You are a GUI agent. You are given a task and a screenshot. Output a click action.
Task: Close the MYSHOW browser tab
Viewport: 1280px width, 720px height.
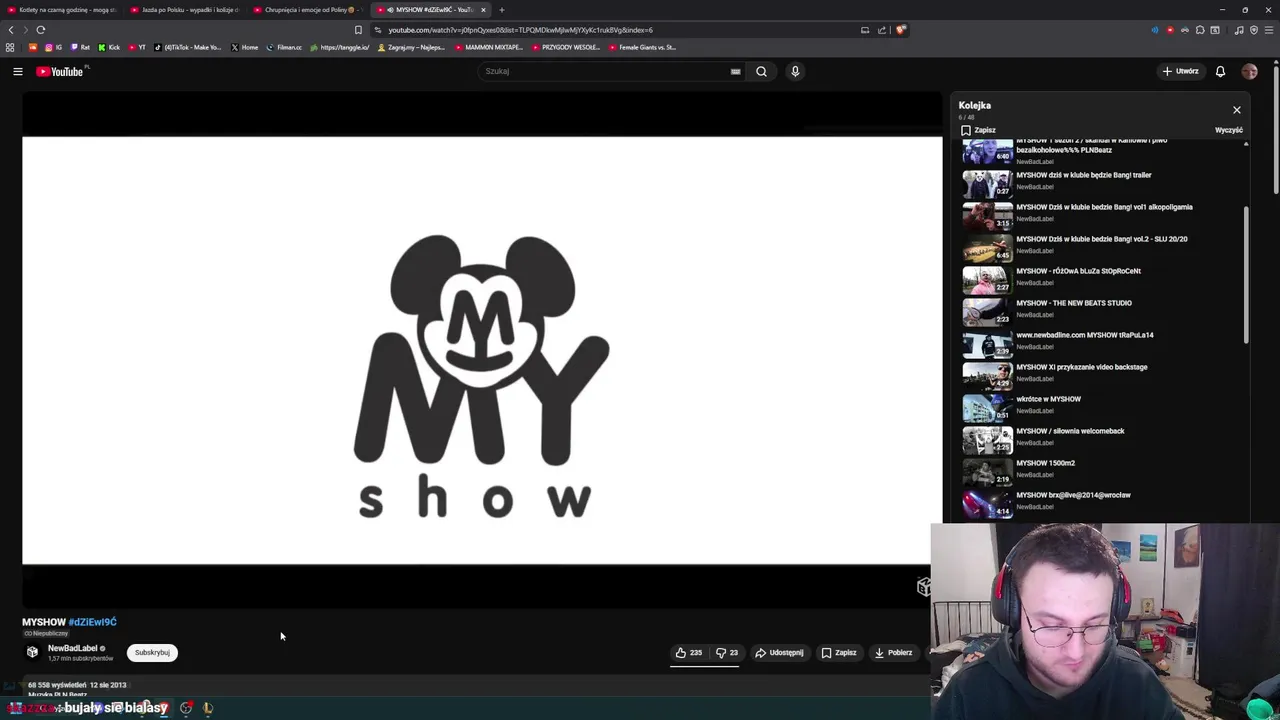[483, 10]
